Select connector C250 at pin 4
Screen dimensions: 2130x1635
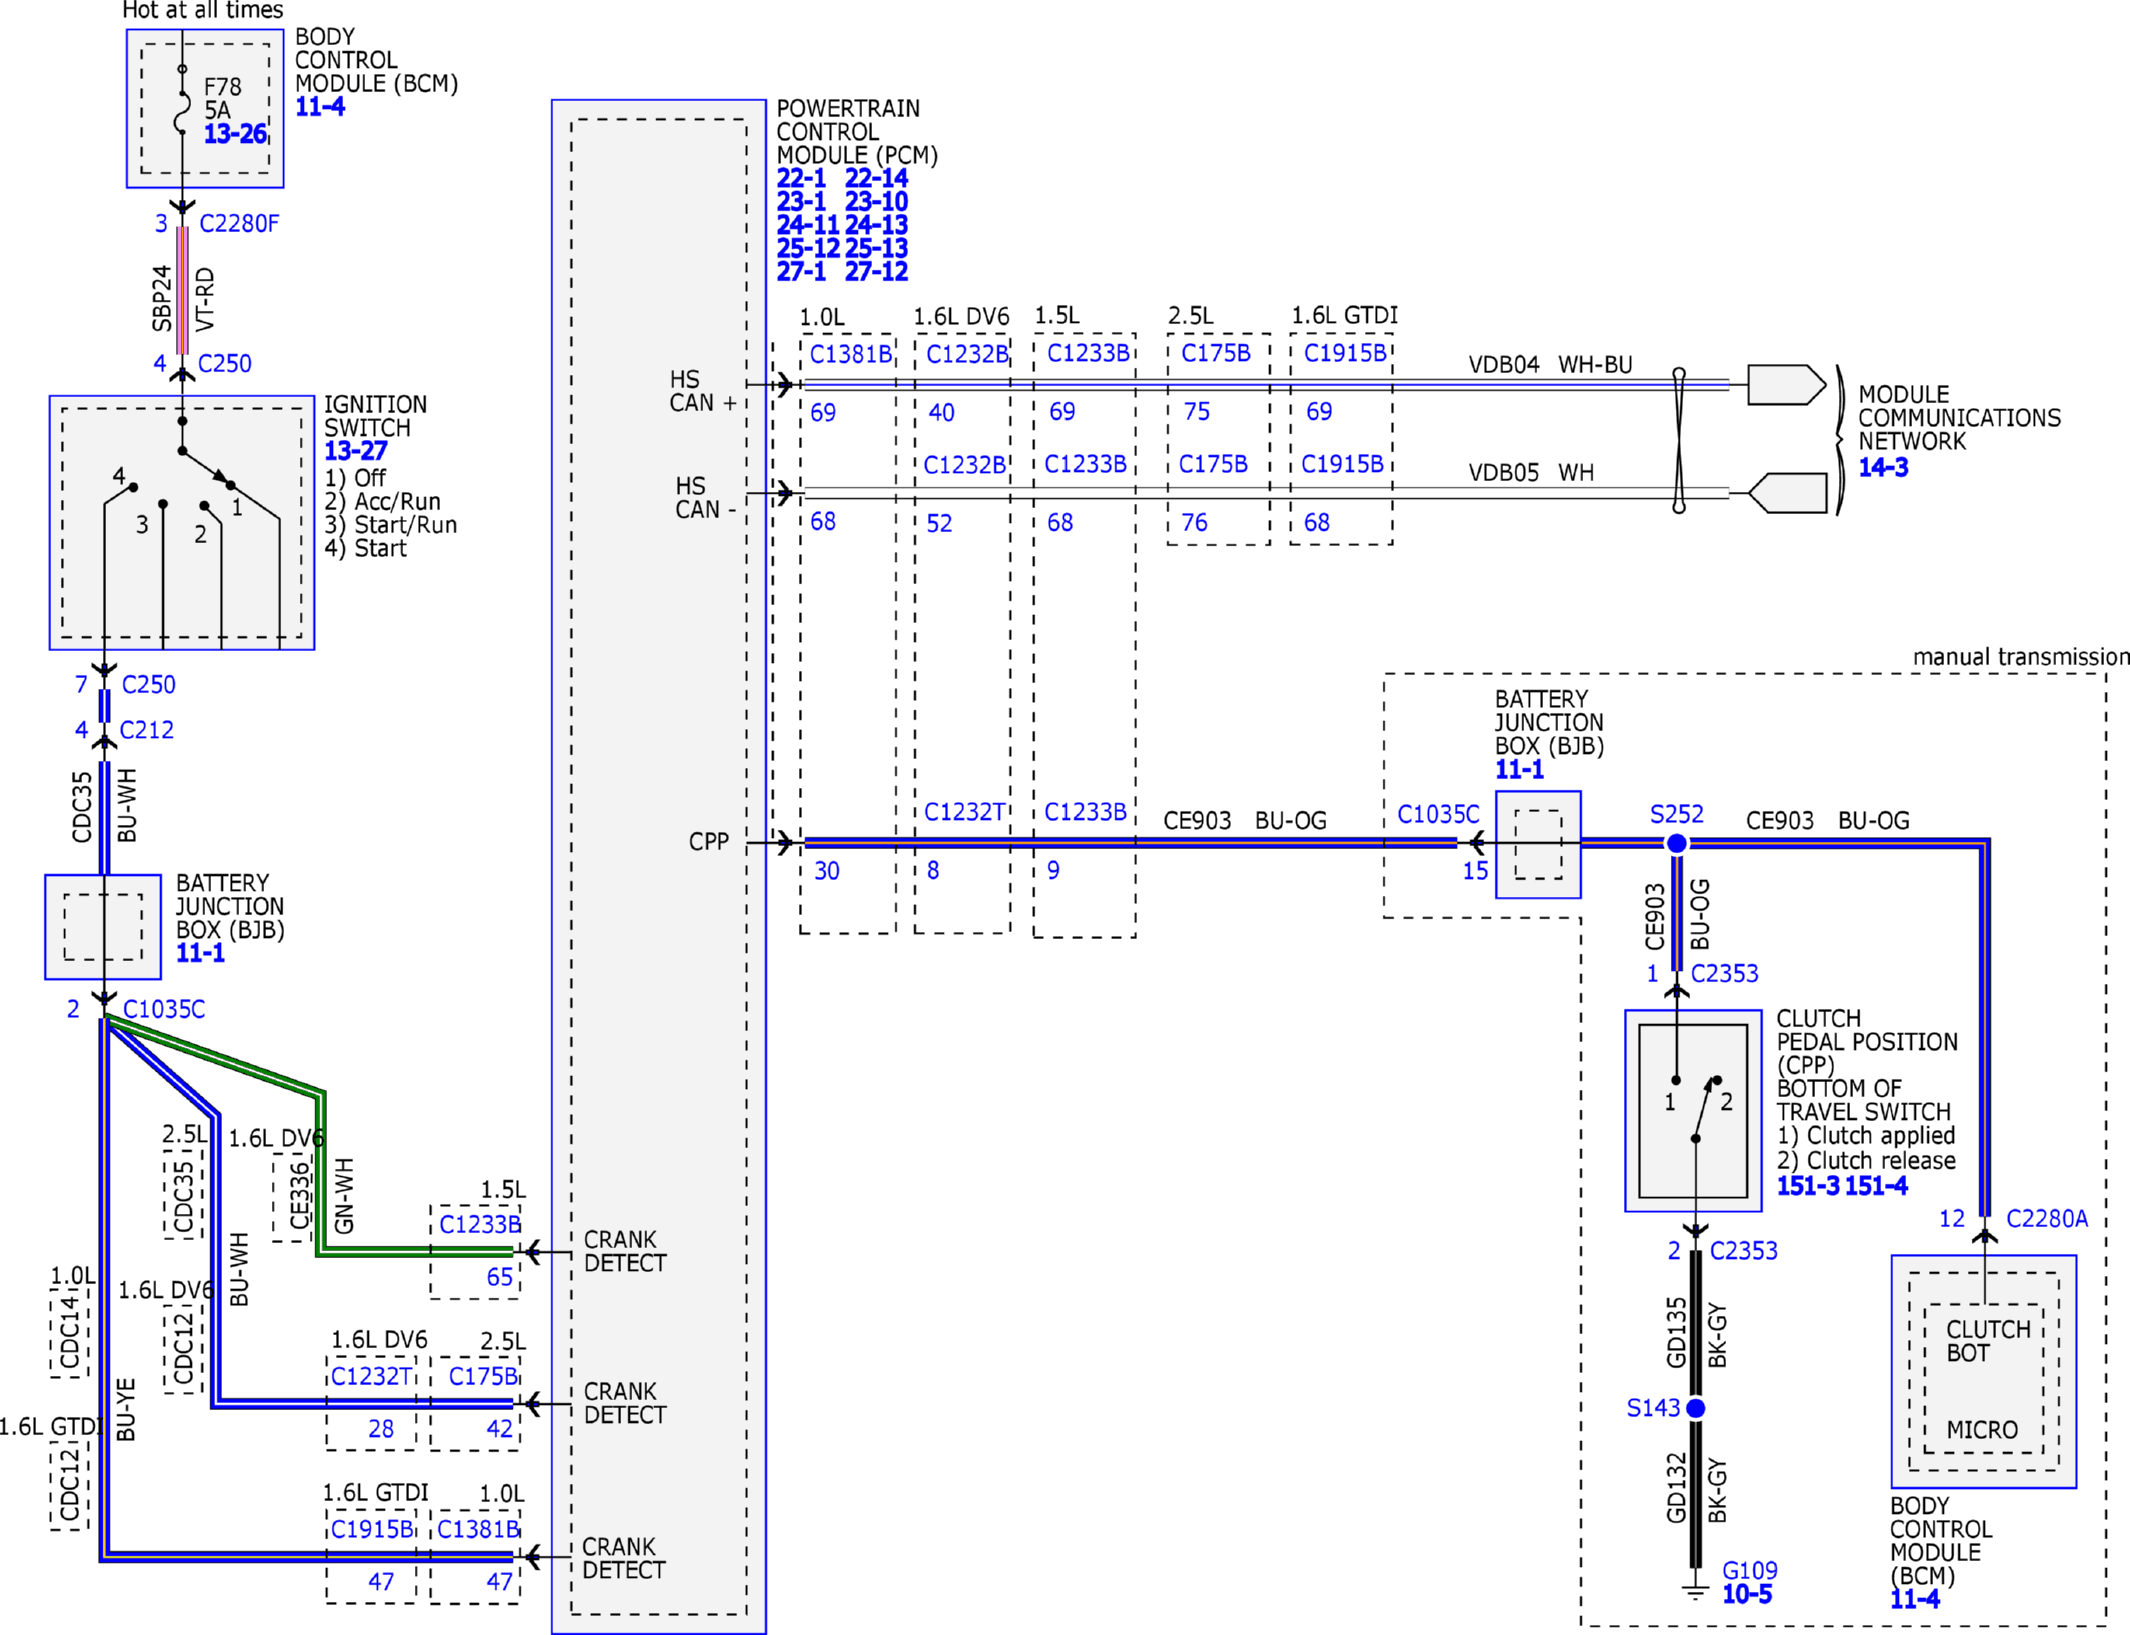(225, 363)
